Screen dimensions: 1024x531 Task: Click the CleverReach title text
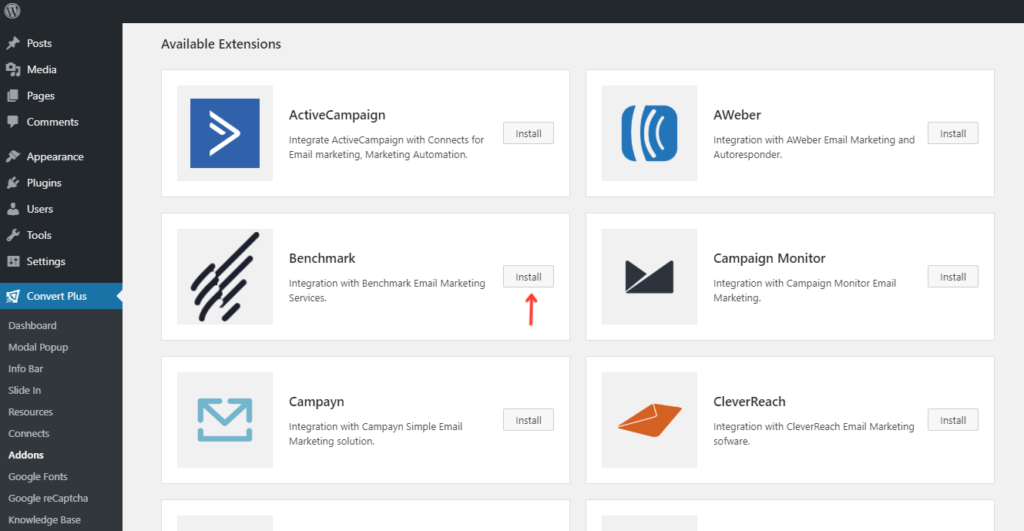click(x=749, y=402)
